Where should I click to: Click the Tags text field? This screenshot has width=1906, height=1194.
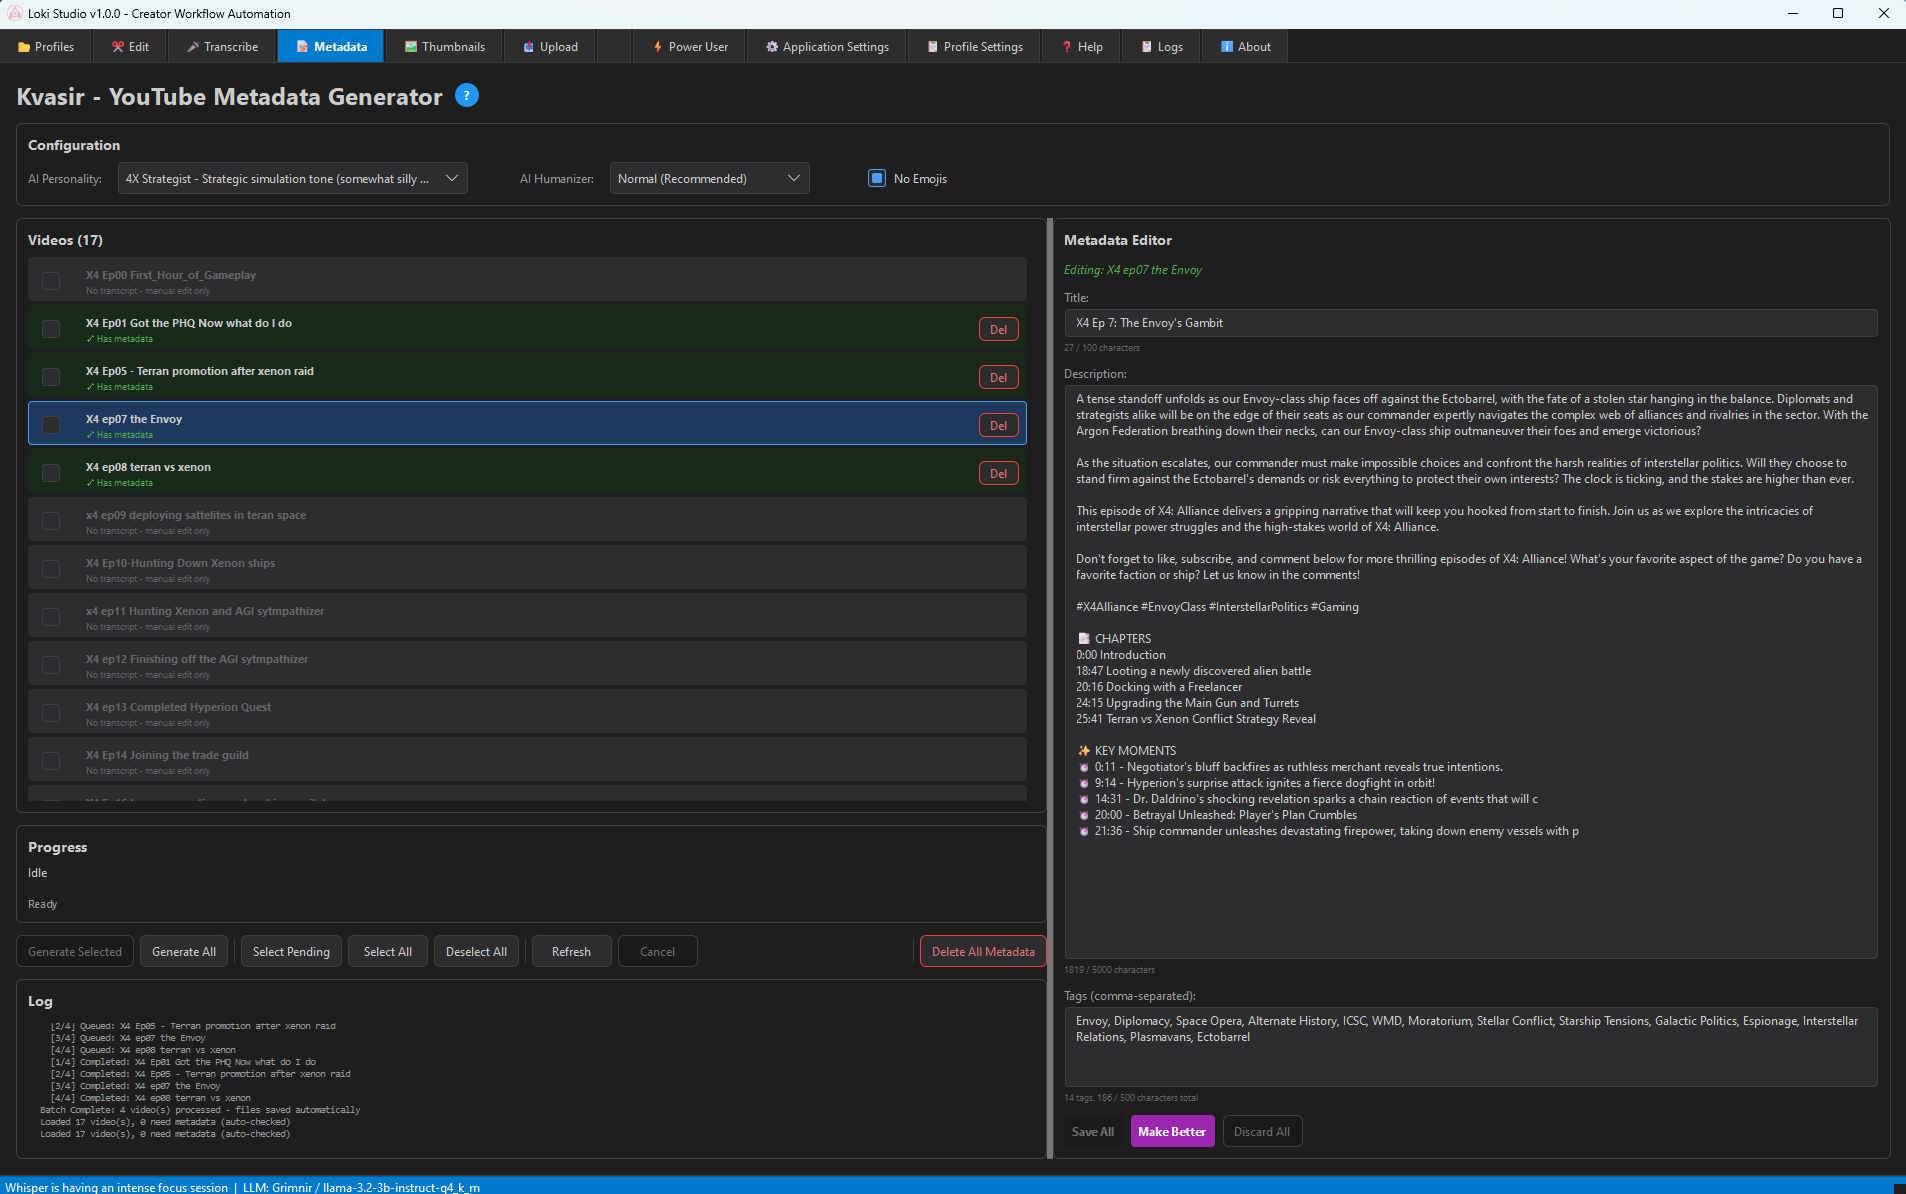pos(1470,1046)
